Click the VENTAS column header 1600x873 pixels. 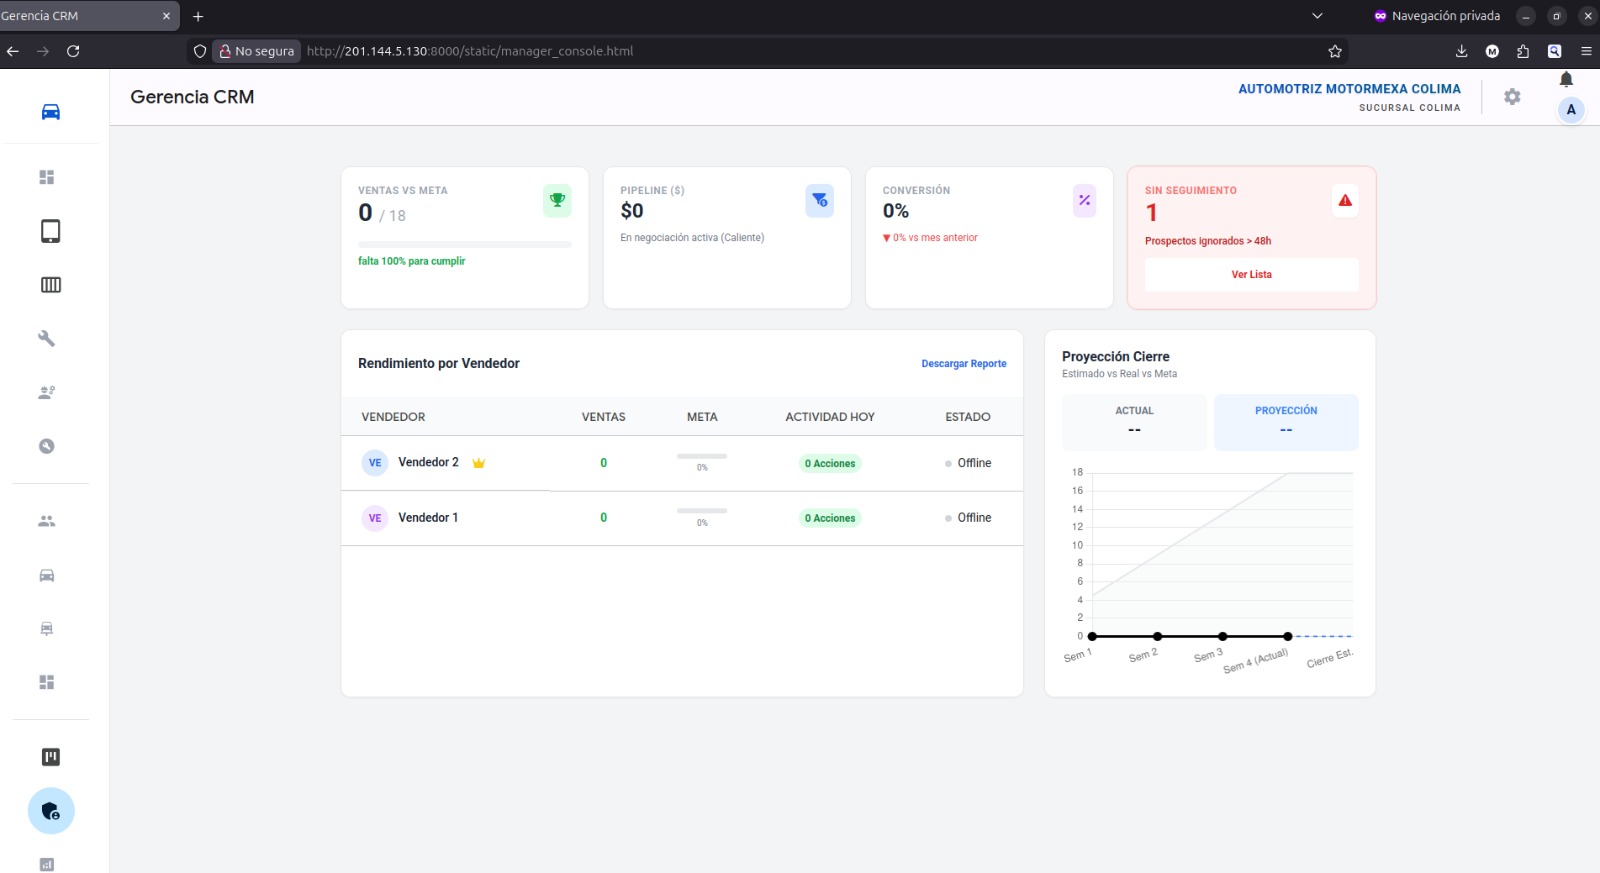pos(604,417)
